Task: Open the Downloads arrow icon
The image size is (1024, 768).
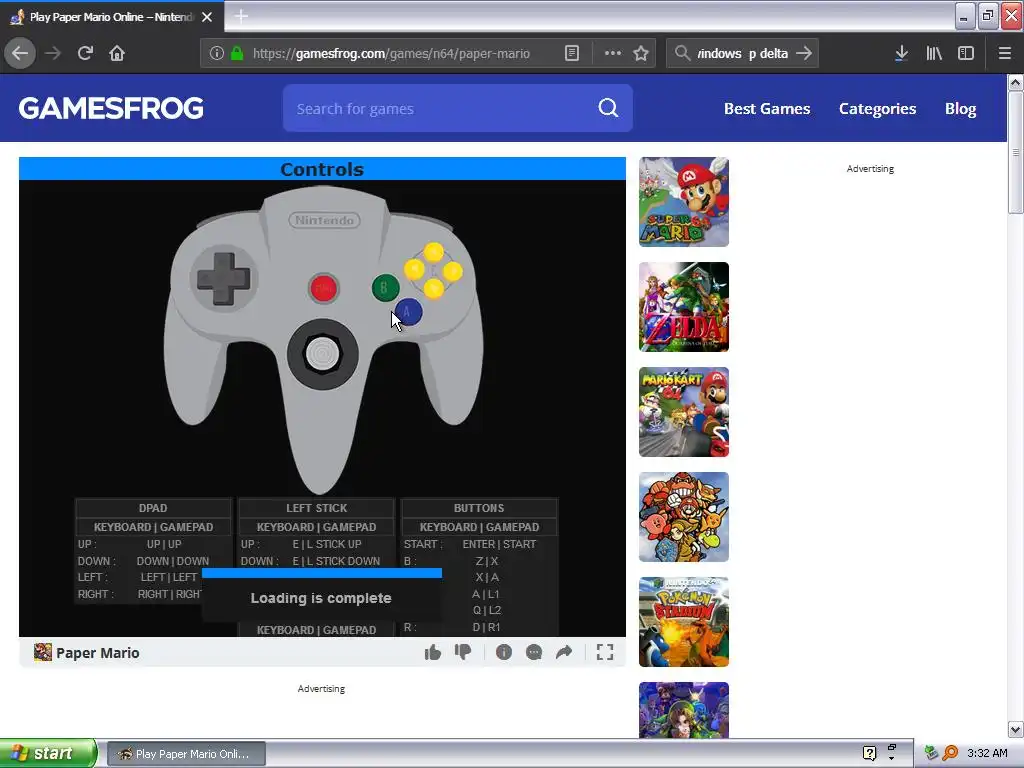Action: pyautogui.click(x=901, y=53)
